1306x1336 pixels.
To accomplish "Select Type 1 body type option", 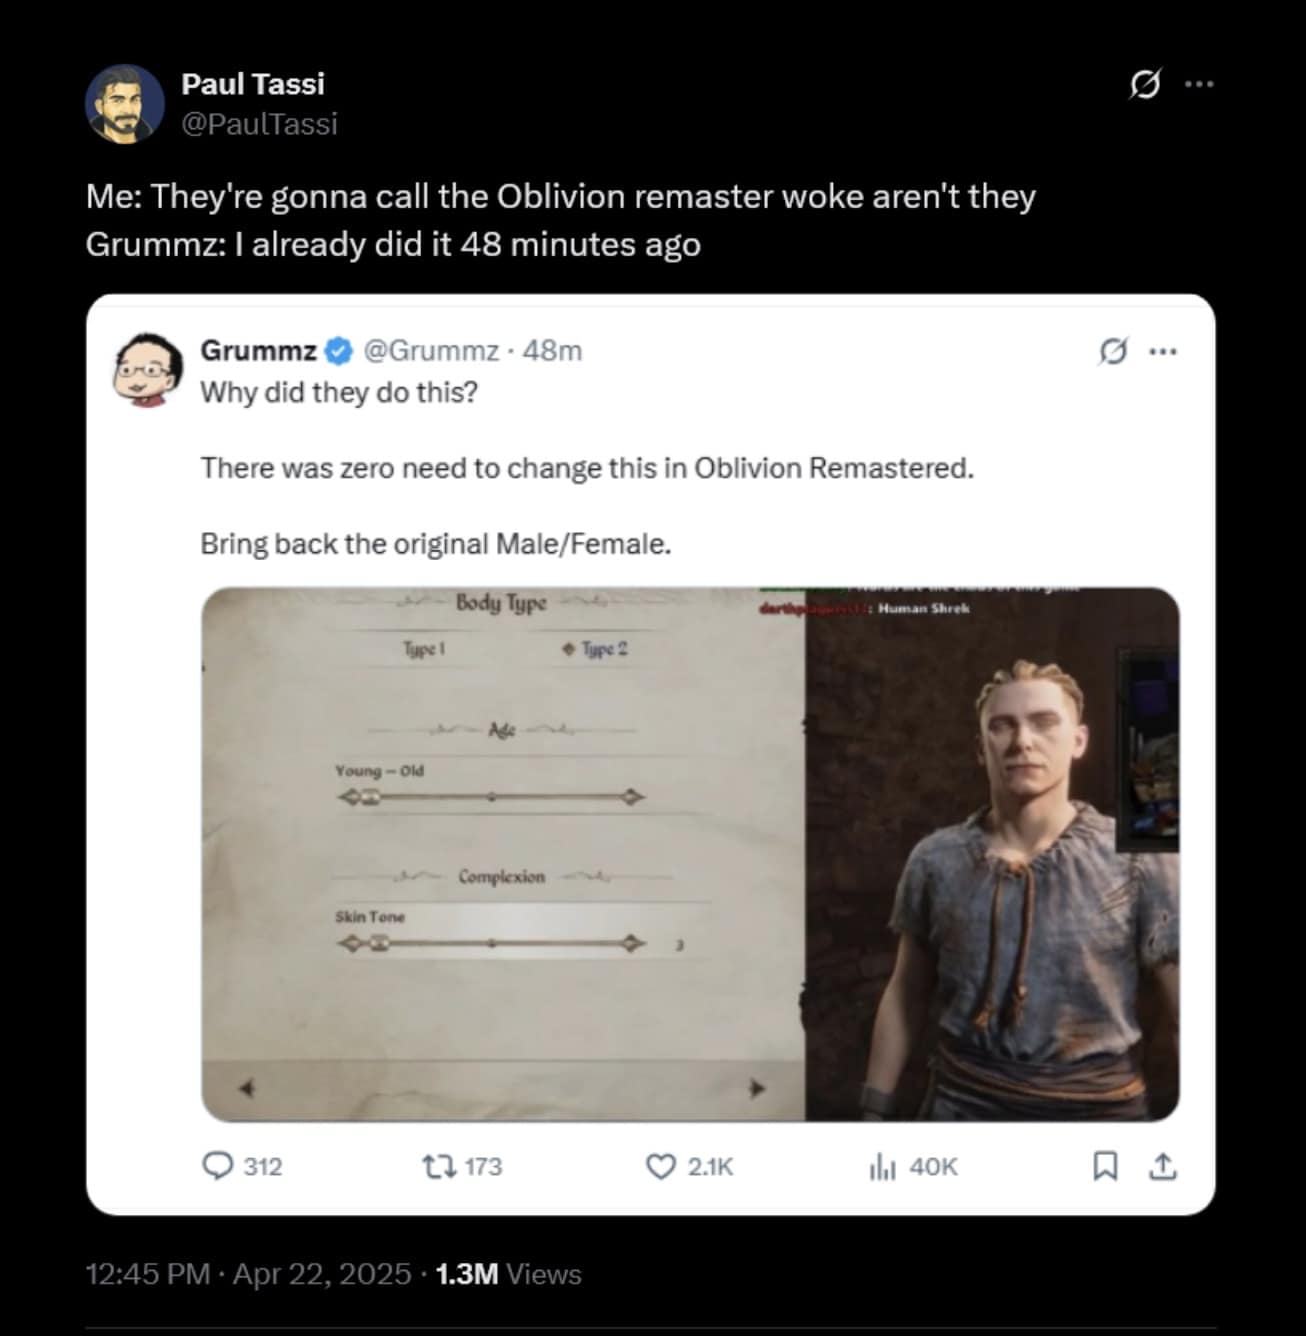I will coord(424,649).
